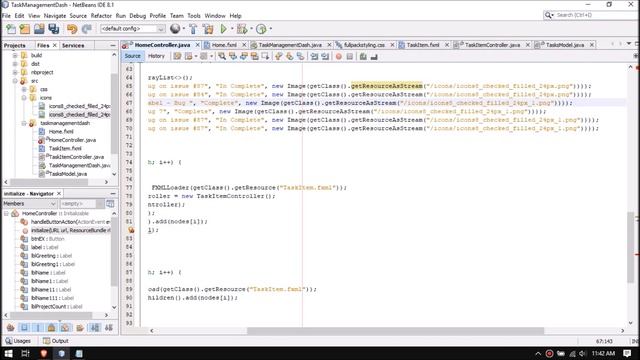
Task: Click the New Project toolbar icon
Action: tap(25, 29)
